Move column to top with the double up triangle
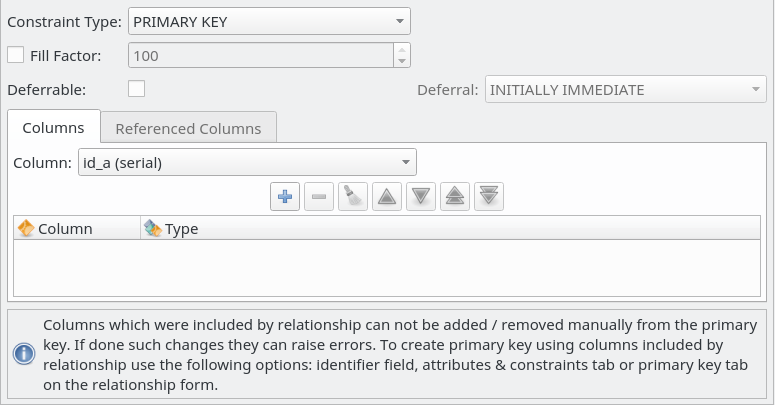 455,196
